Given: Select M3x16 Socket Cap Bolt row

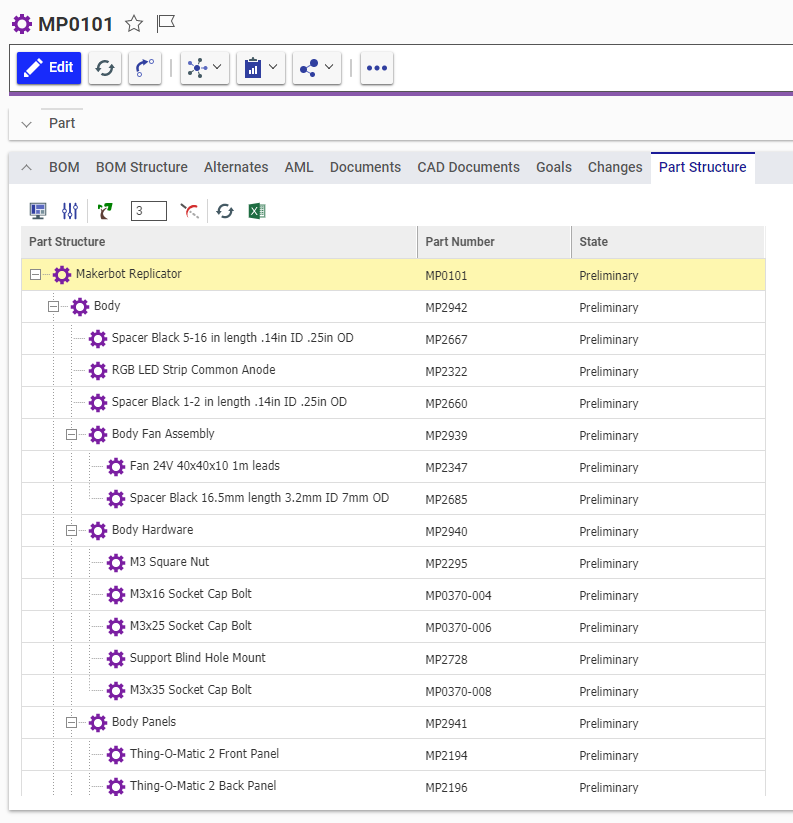Looking at the screenshot, I should [x=393, y=595].
